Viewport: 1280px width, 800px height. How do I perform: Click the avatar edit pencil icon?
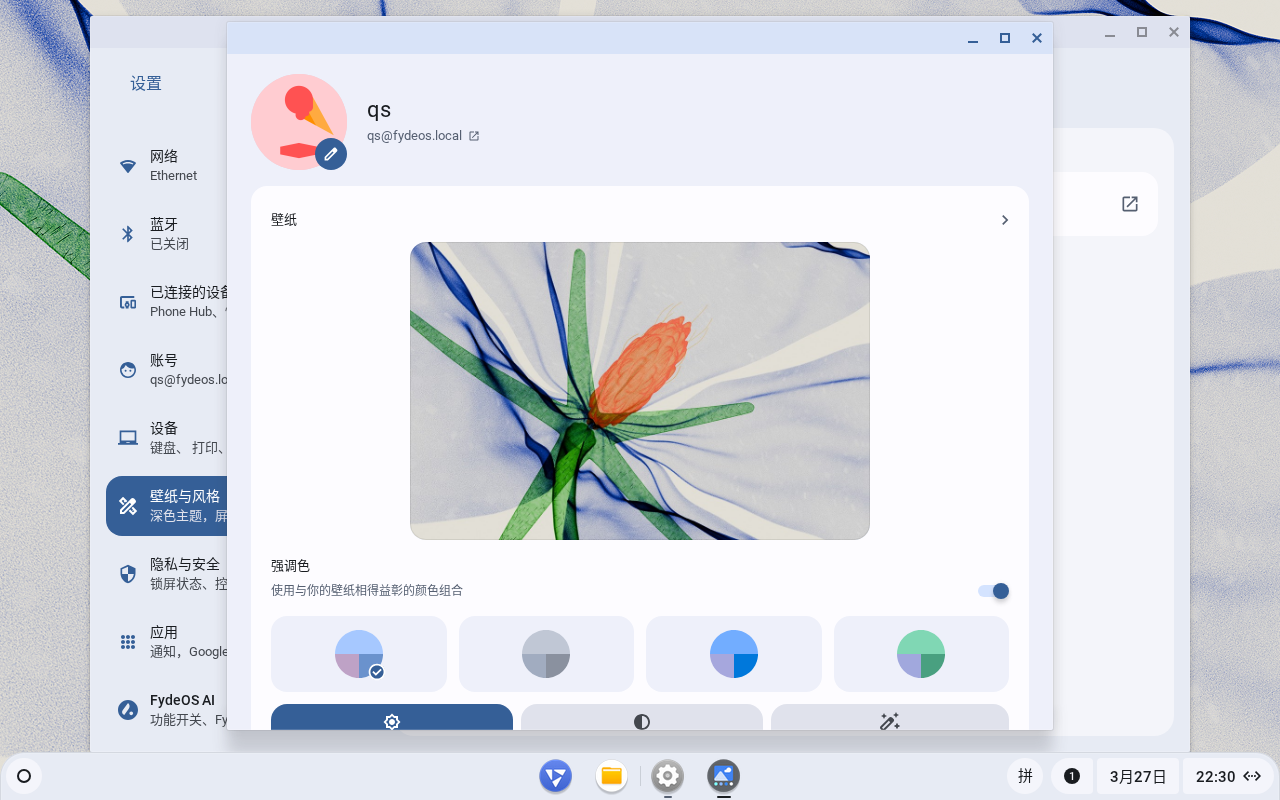[x=331, y=154]
